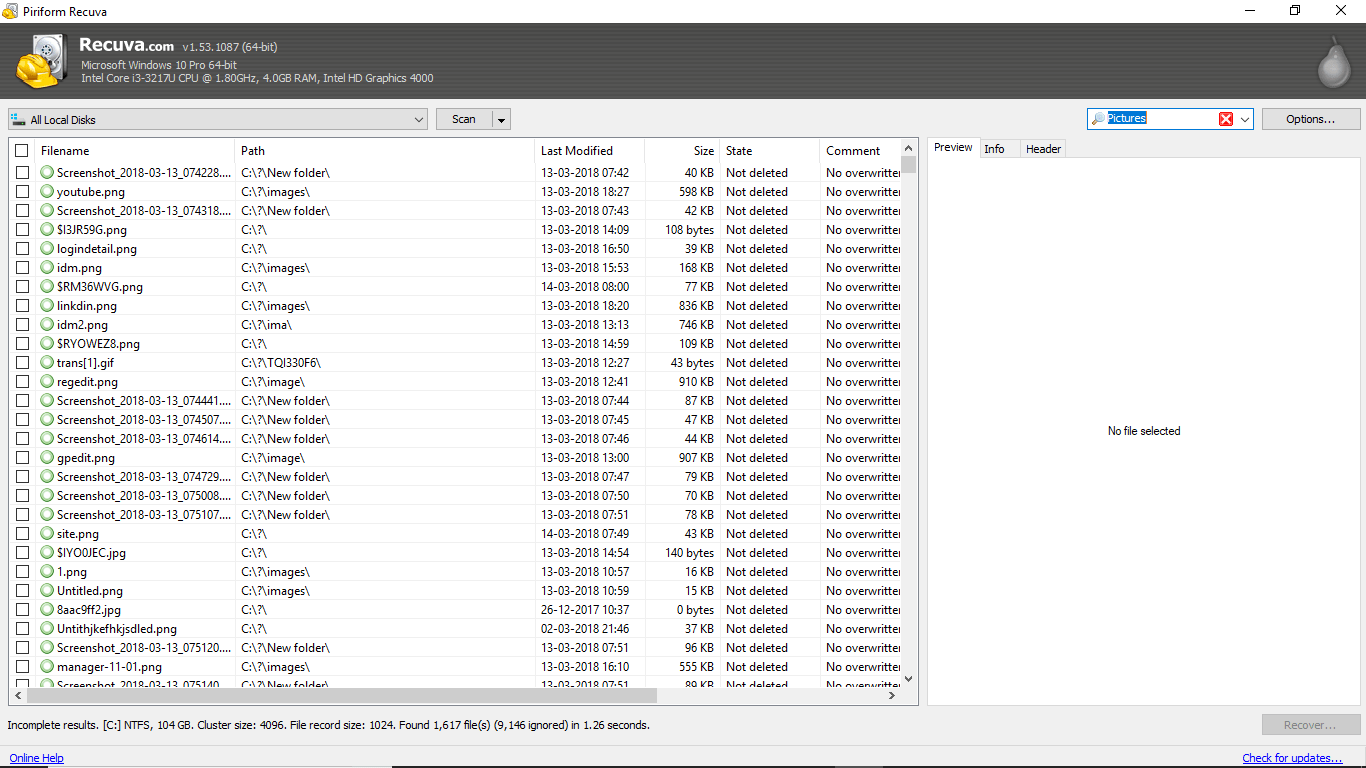Click the path cell C:\?\TQI330F6\
This screenshot has height=768, width=1366.
click(281, 363)
